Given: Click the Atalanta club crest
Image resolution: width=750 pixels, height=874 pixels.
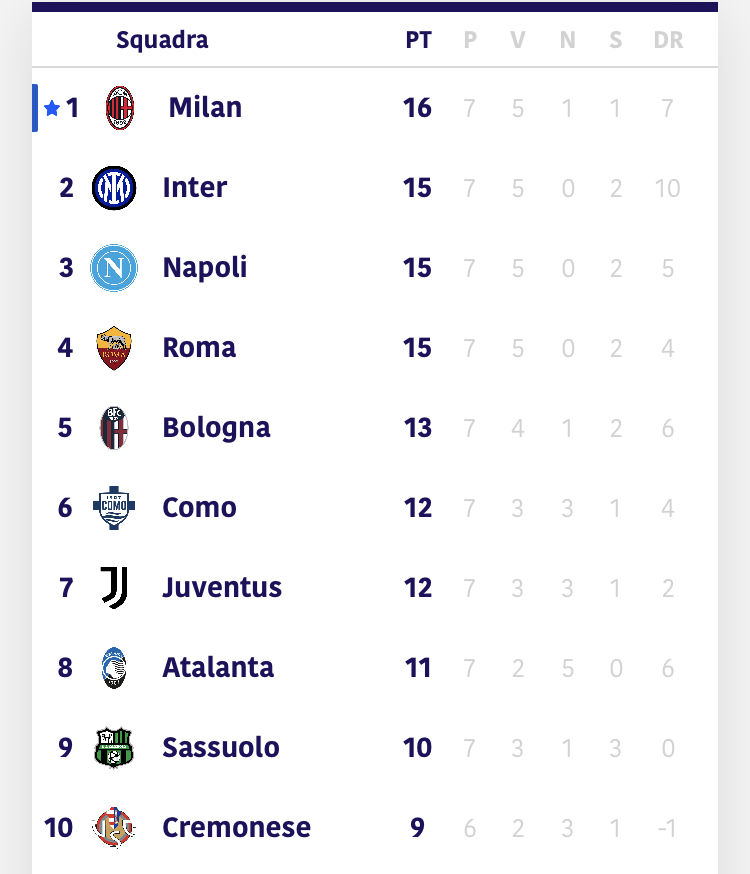Looking at the screenshot, I should 114,668.
